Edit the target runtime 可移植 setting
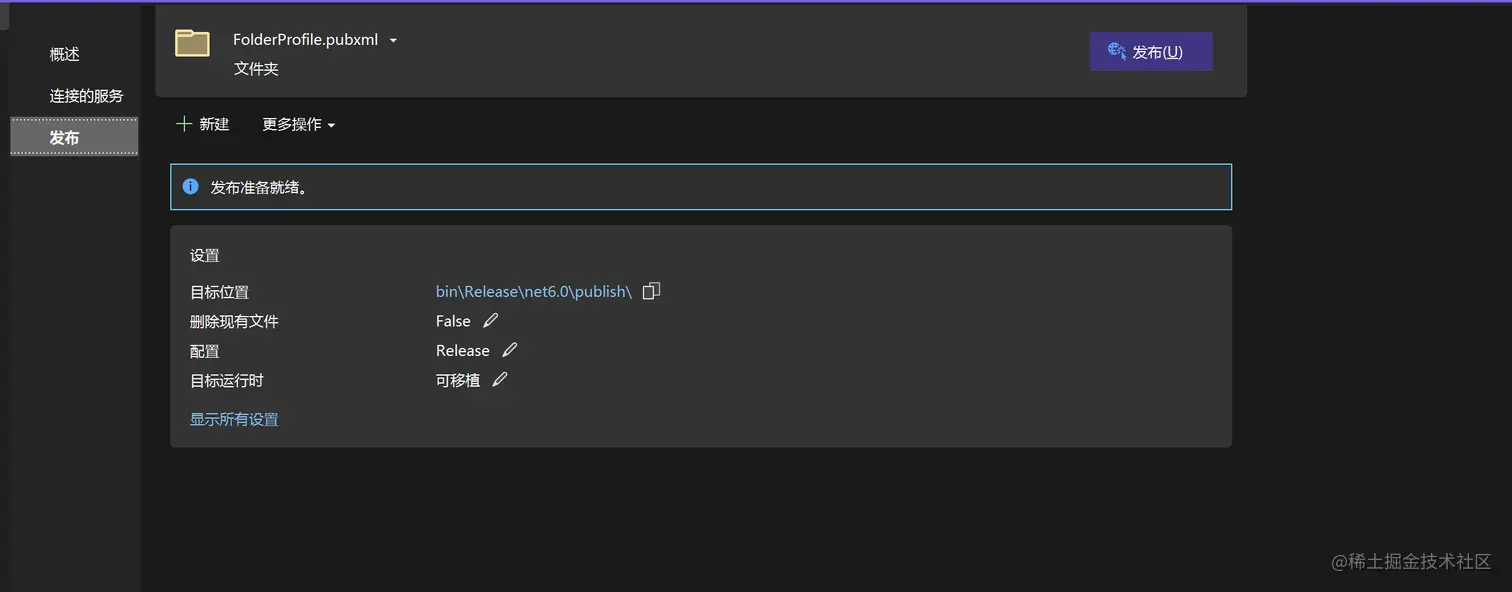Image resolution: width=1512 pixels, height=592 pixels. click(x=500, y=379)
